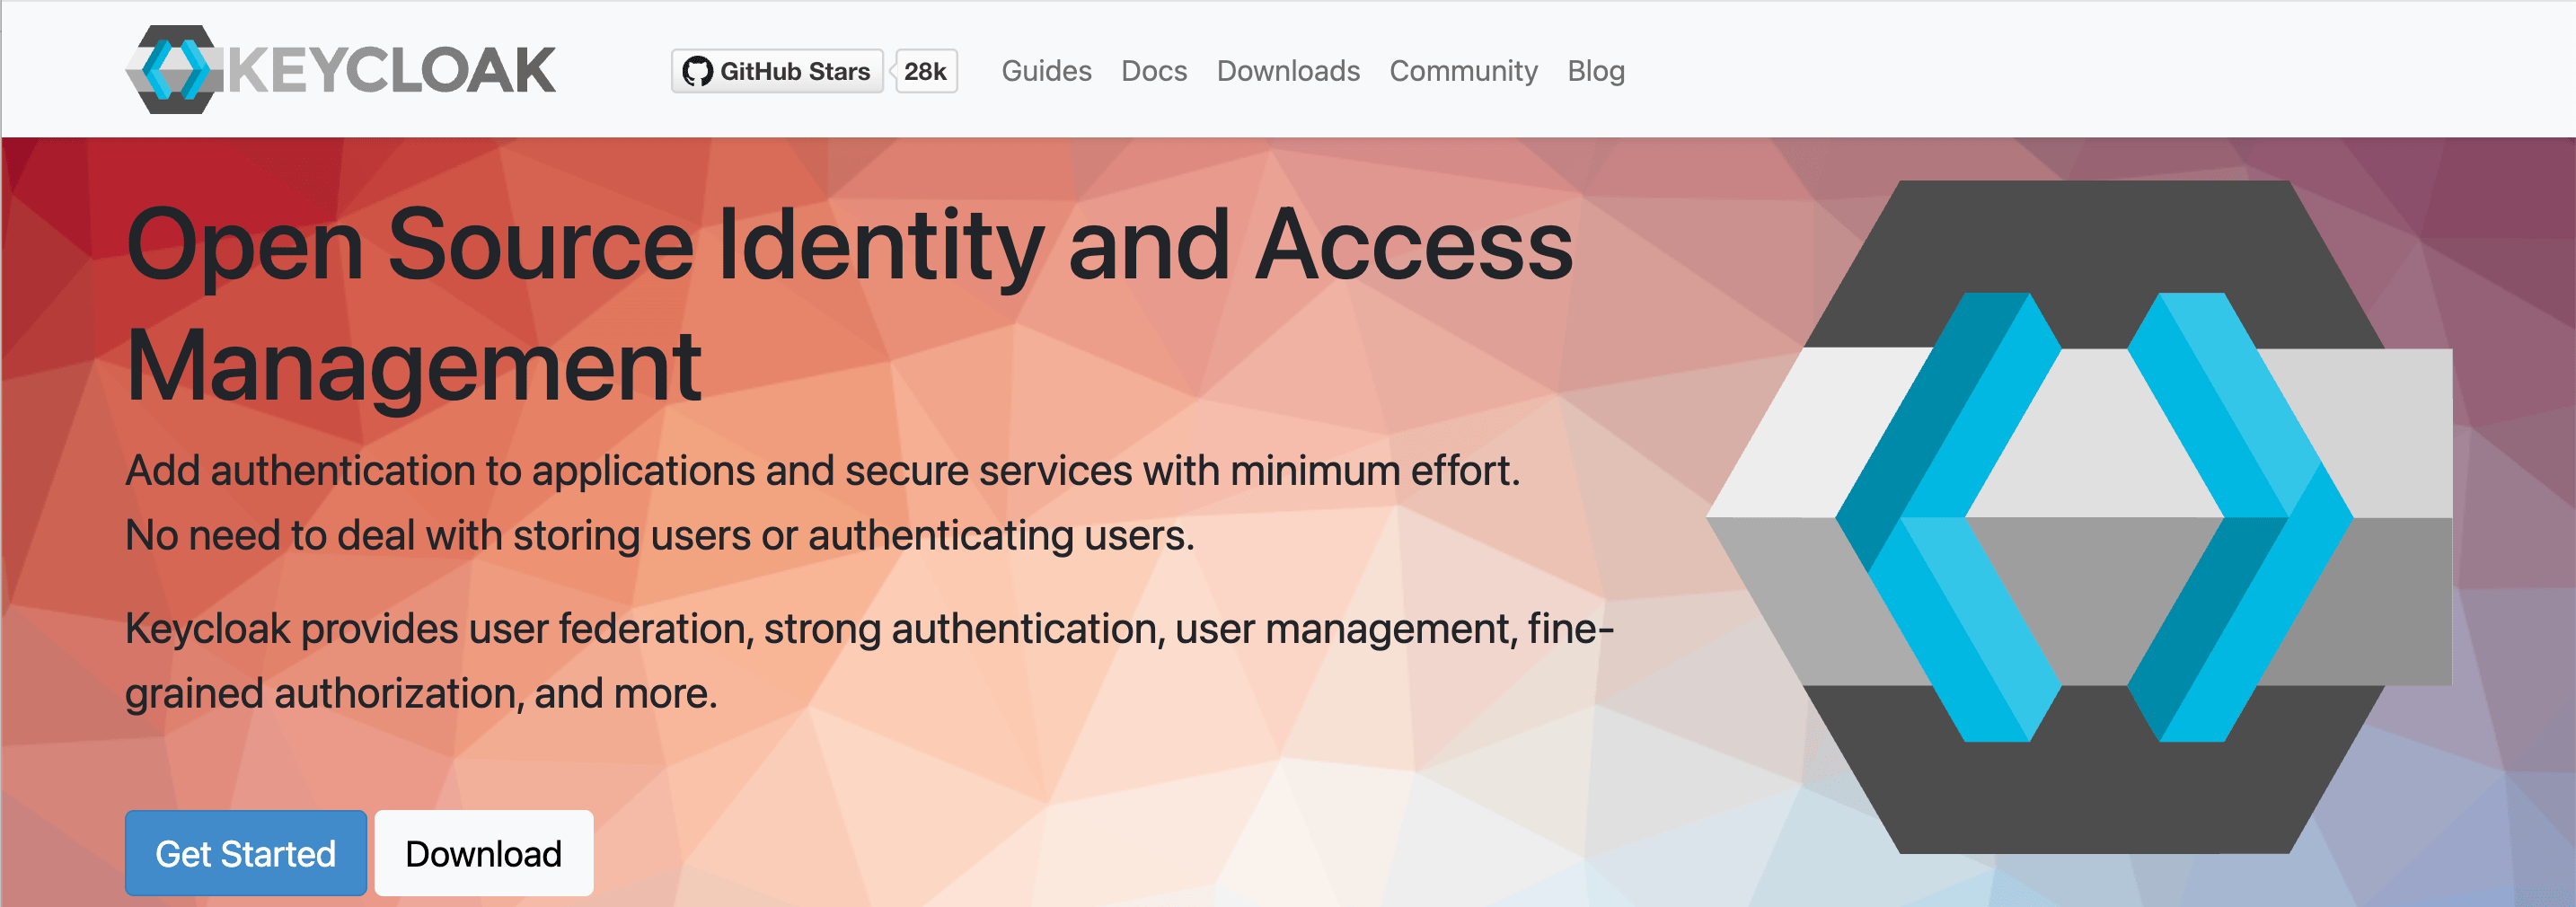Click the 'Add authentication to applications' sentence
Image resolution: width=2576 pixels, height=907 pixels.
point(822,471)
